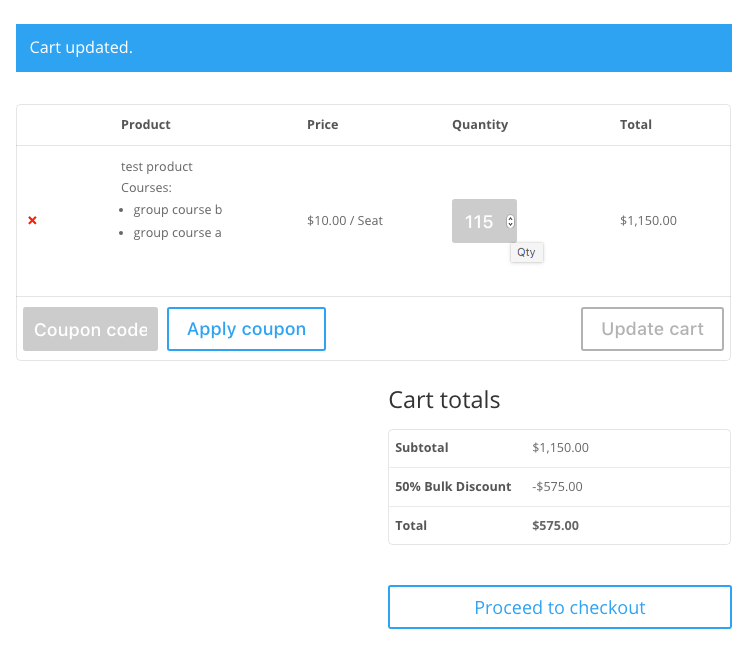Click the 'test product' name
The width and height of the screenshot is (751, 652).
[x=157, y=167]
